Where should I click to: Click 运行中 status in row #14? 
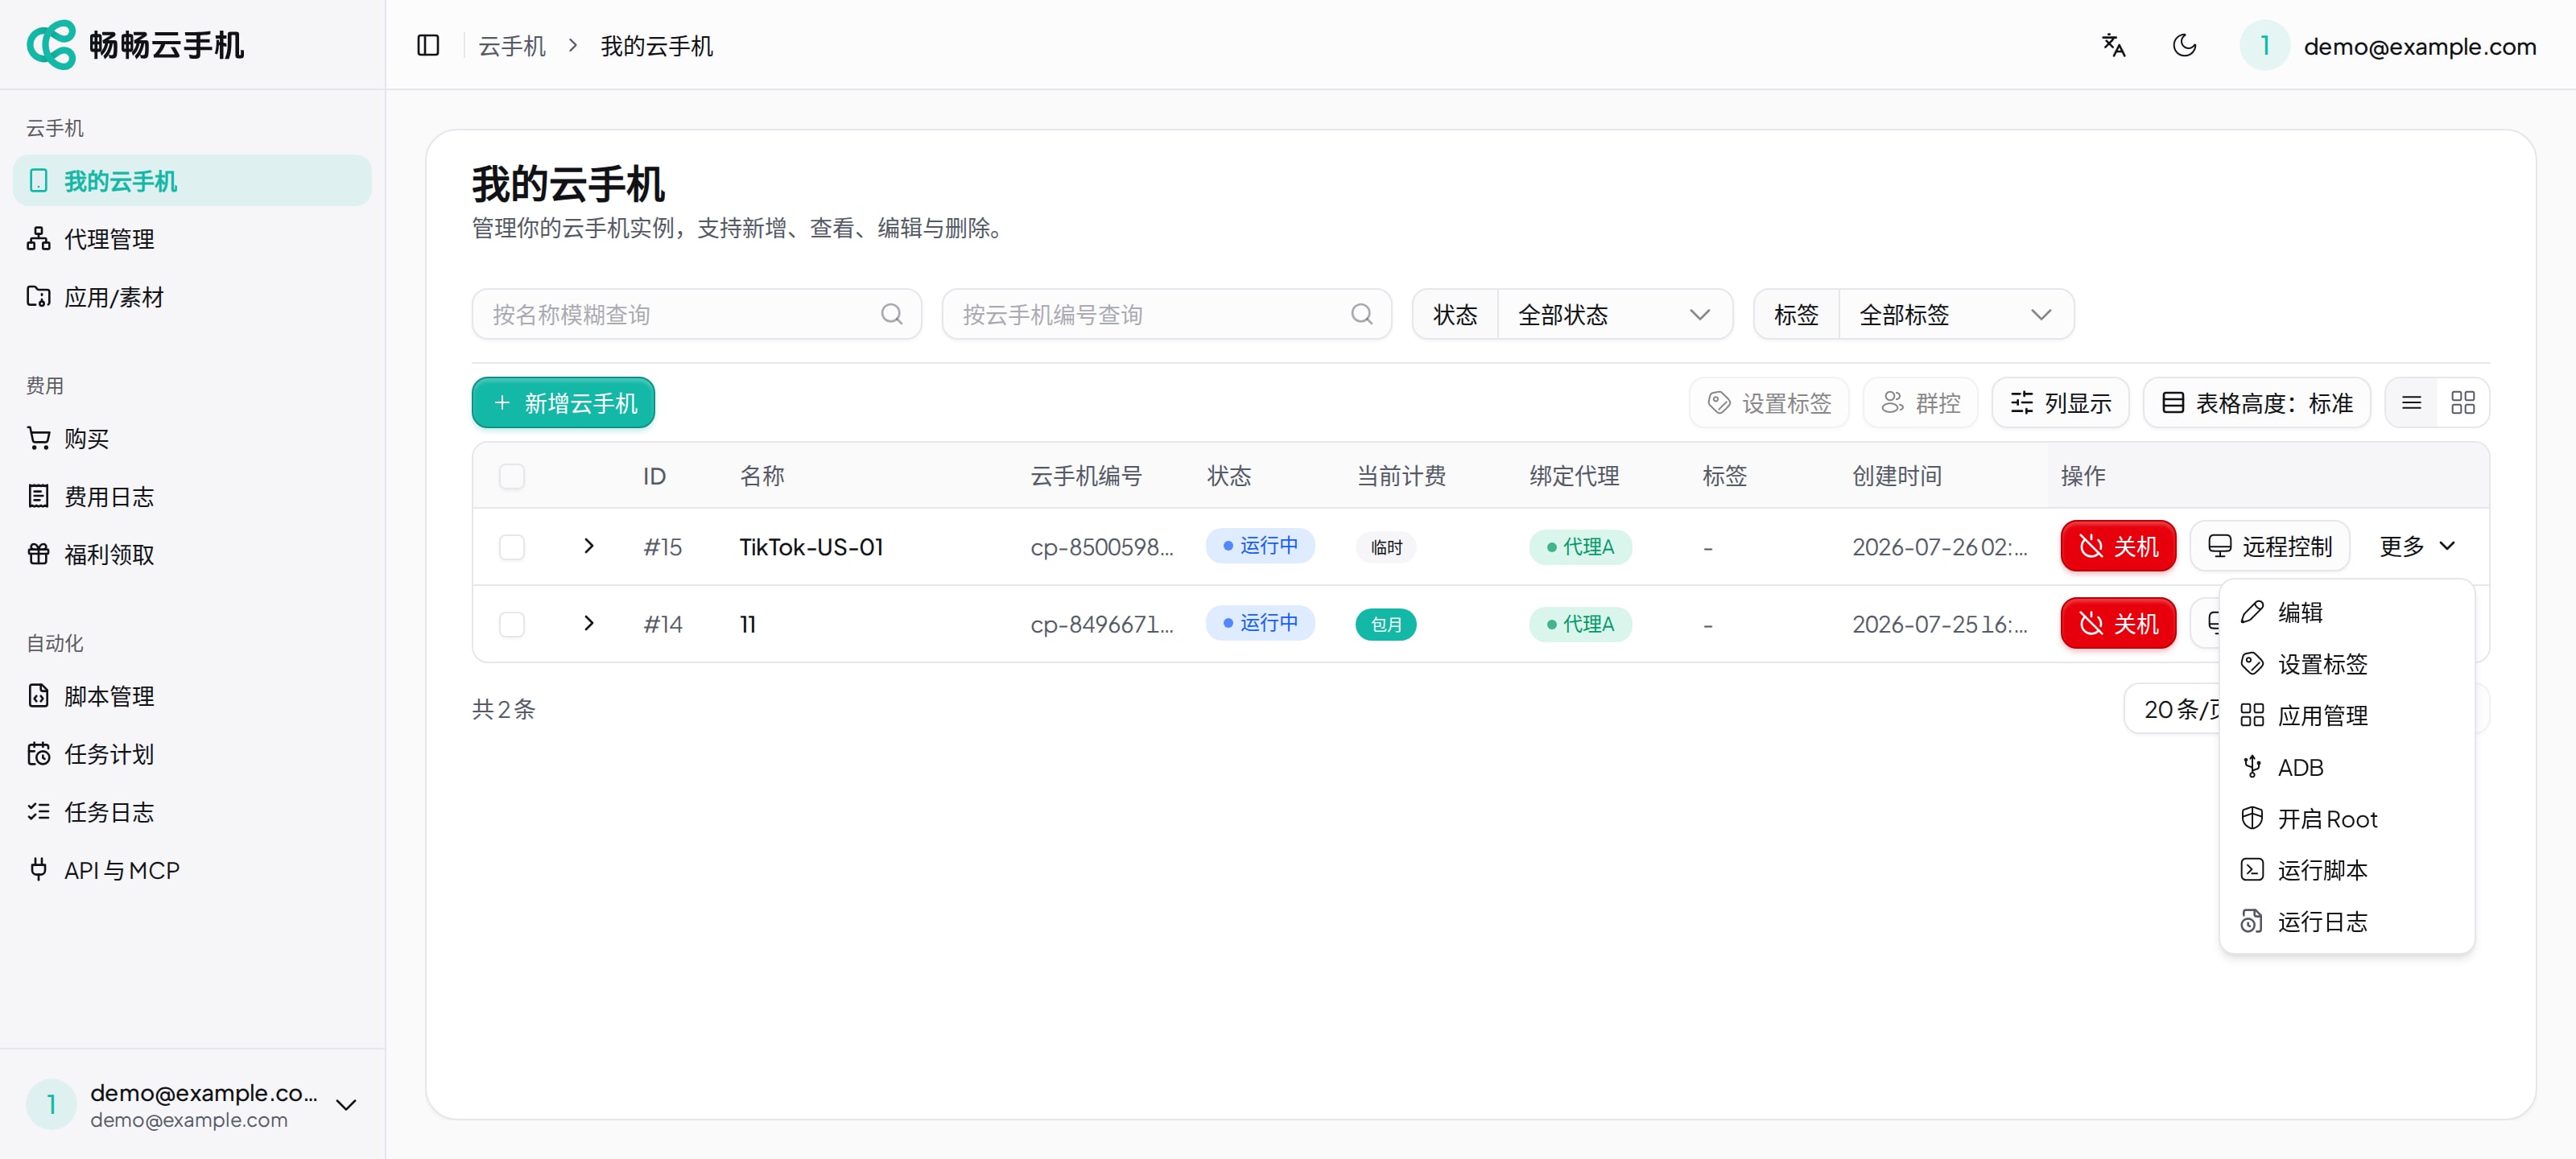click(x=1260, y=623)
